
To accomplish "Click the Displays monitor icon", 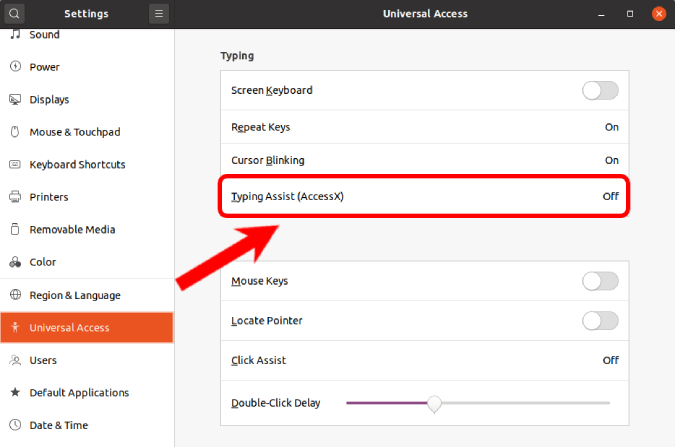I will click(15, 99).
